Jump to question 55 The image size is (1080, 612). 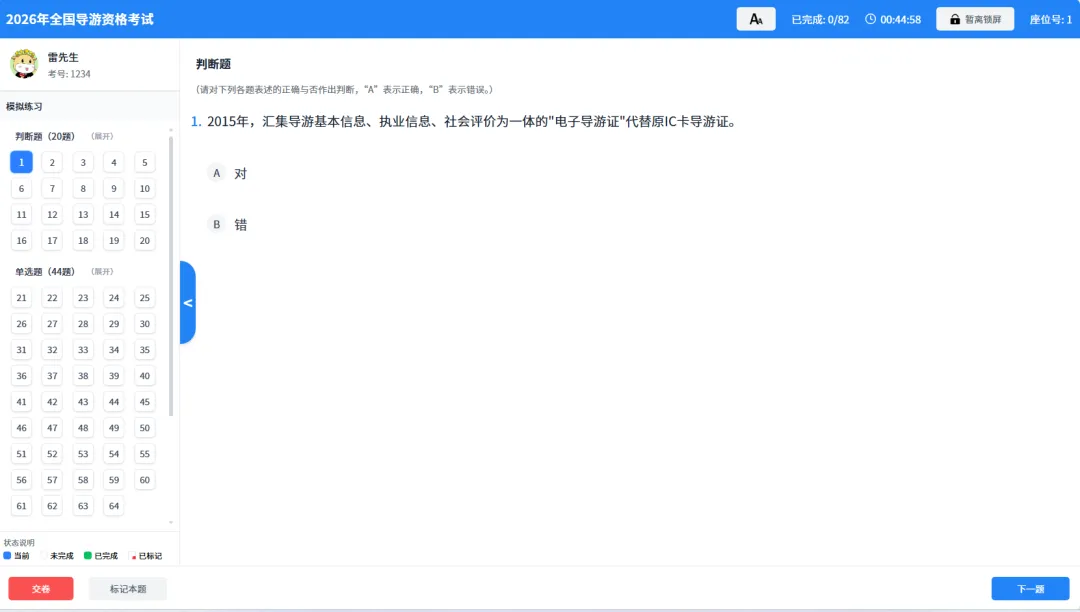[145, 454]
